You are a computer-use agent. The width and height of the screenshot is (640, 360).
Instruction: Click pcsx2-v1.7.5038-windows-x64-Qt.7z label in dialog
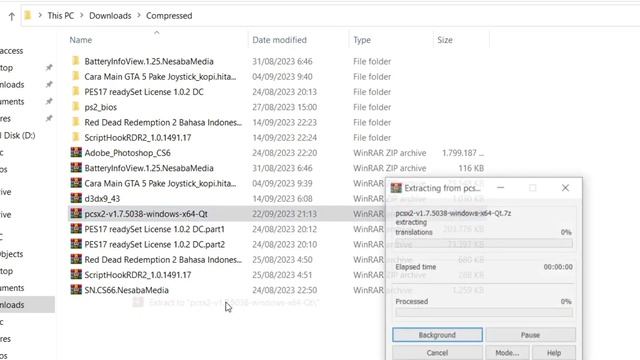click(x=453, y=213)
